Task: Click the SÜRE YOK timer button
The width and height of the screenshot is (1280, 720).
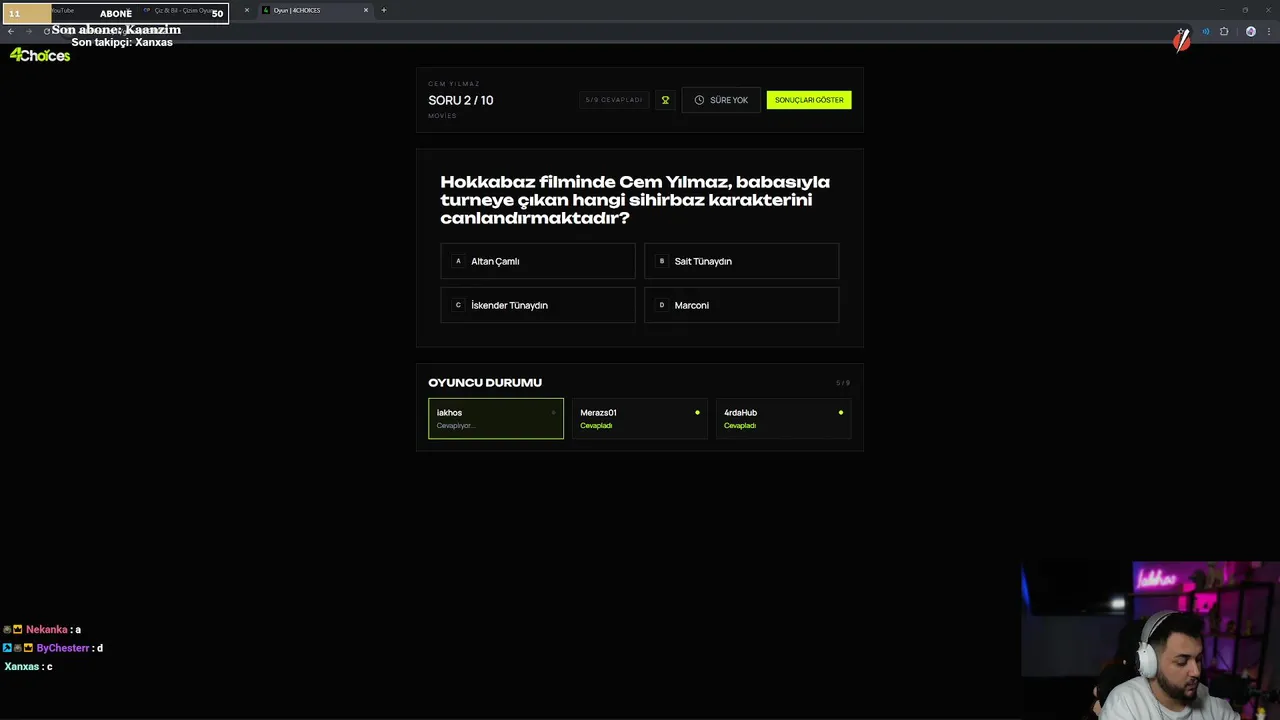Action: click(721, 100)
